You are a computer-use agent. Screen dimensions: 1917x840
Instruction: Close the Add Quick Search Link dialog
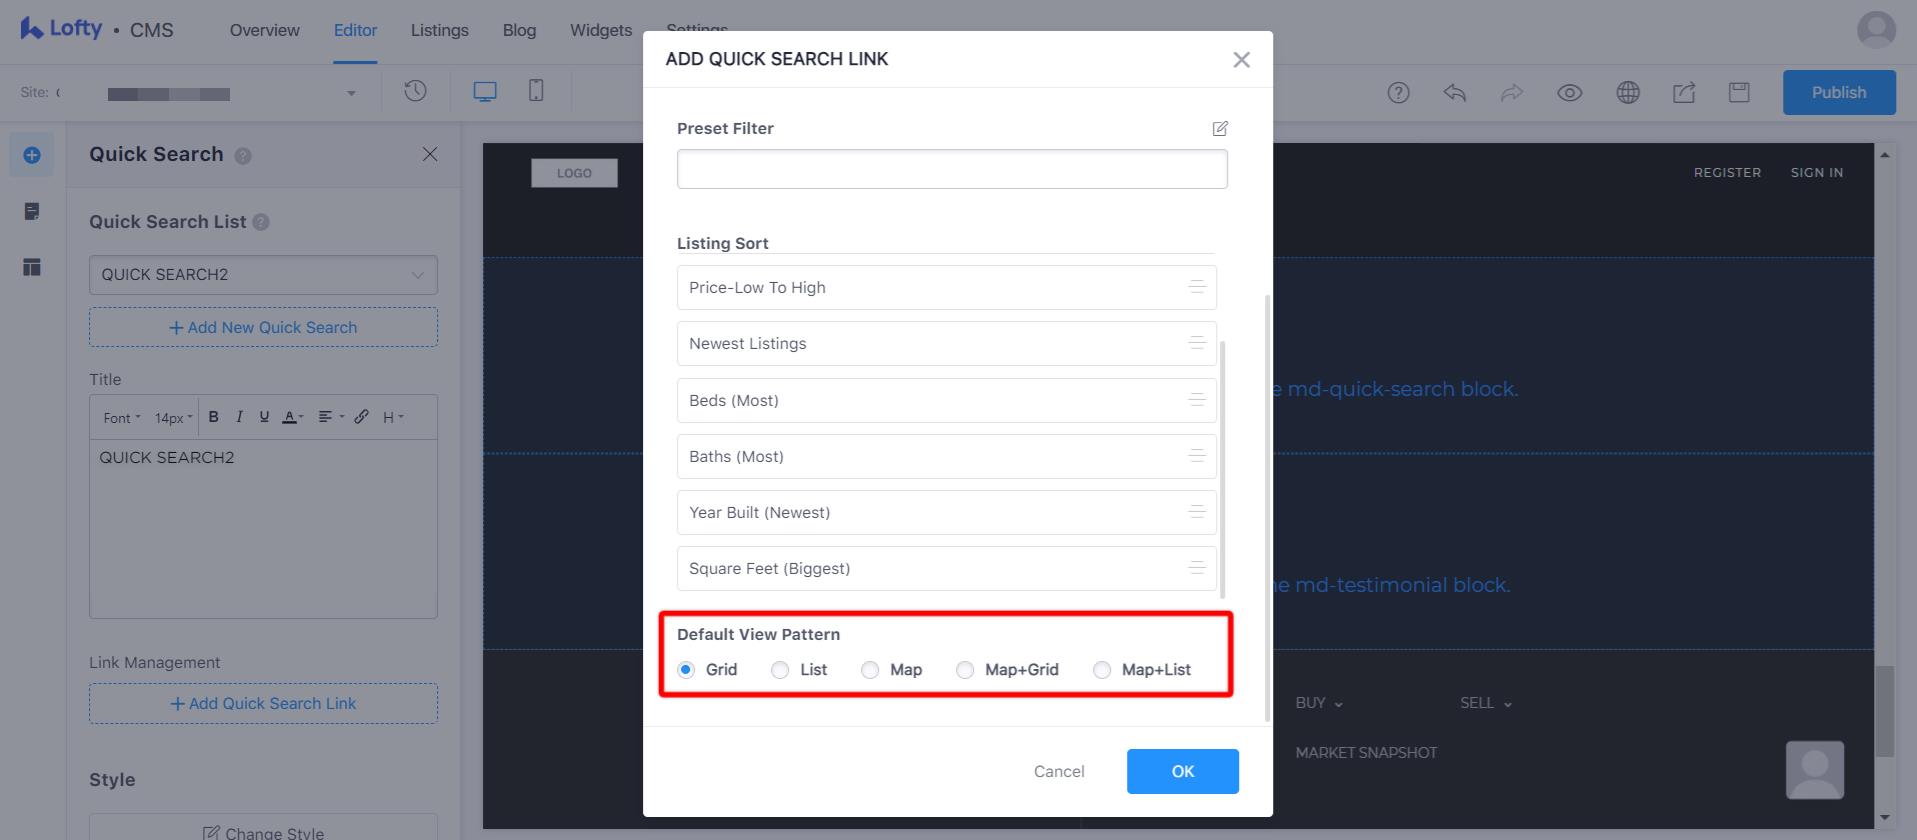point(1242,60)
